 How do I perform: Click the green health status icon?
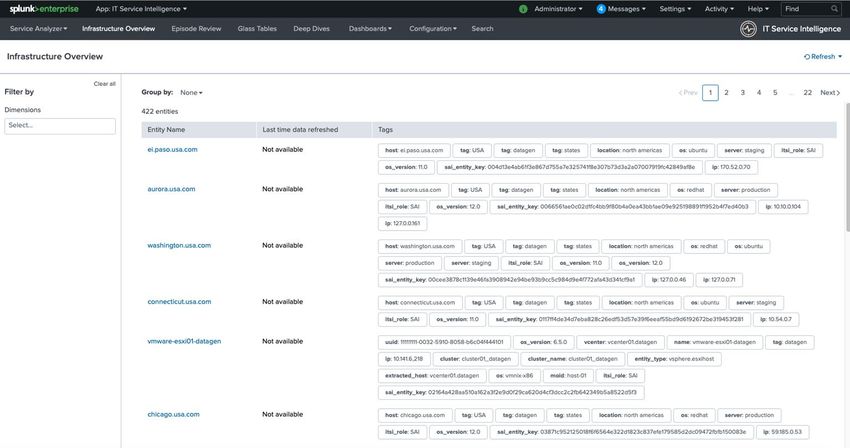(523, 9)
